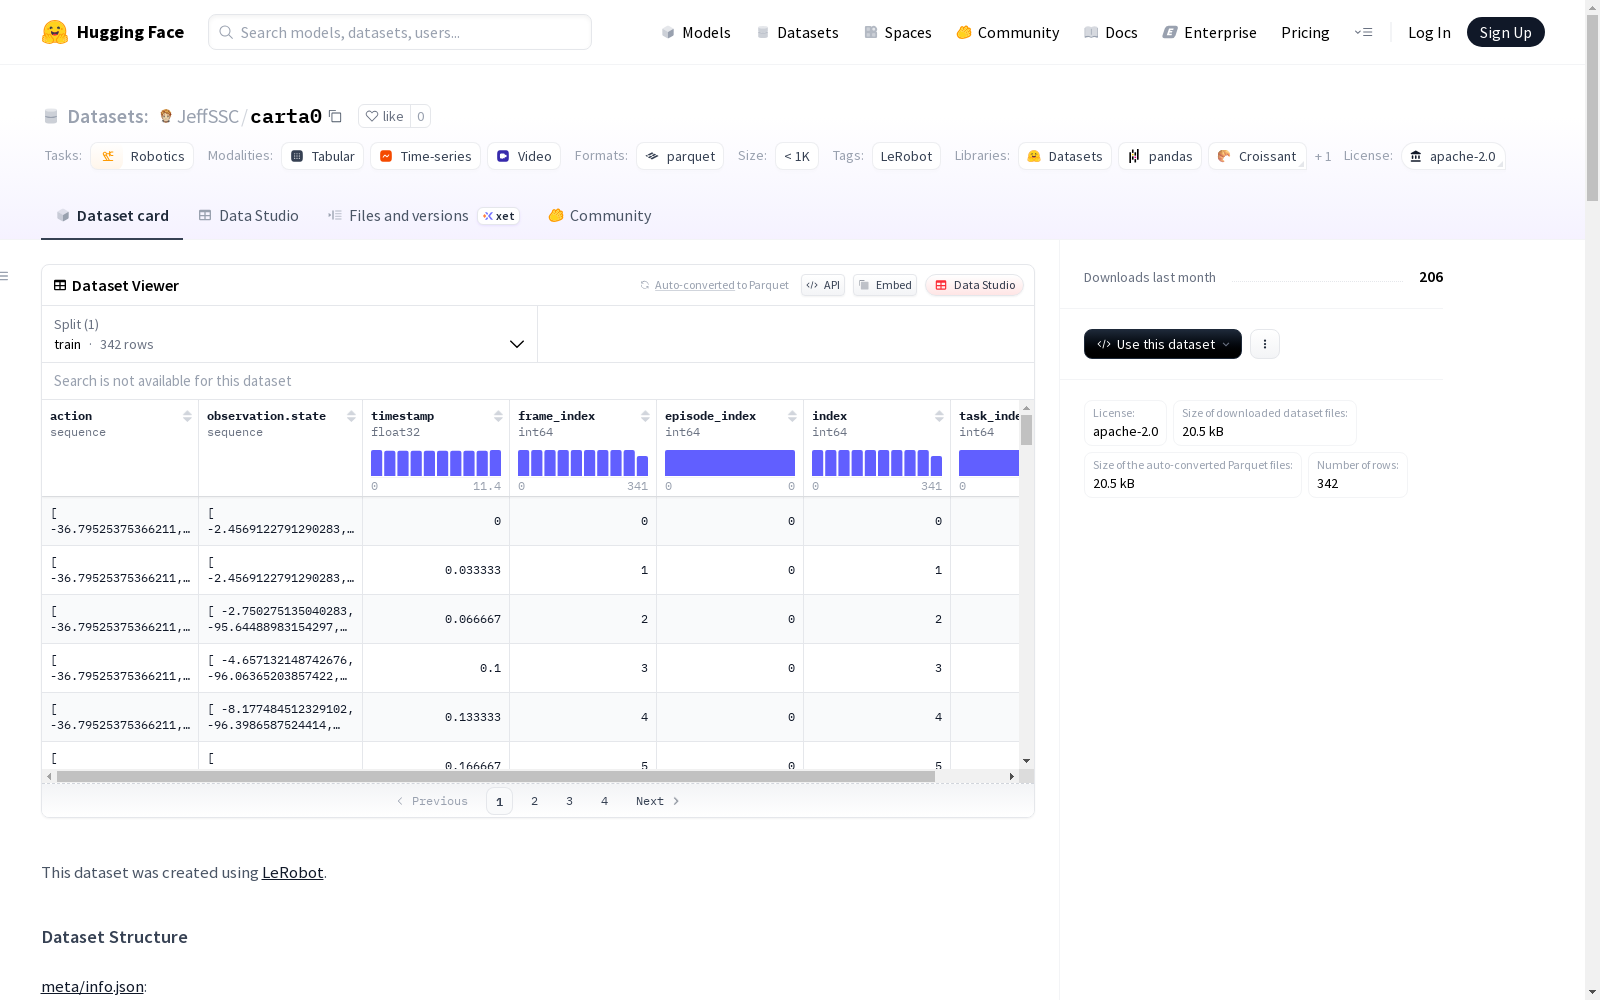Sort the episode_index column

(792, 416)
